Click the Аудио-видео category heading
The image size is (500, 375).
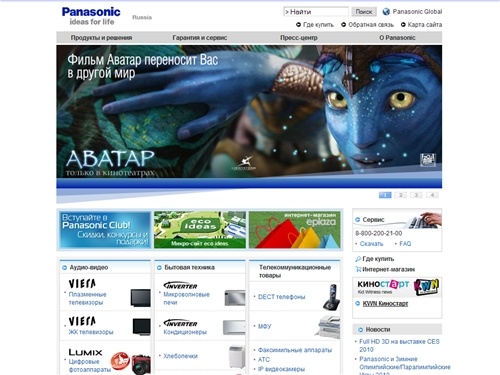[x=89, y=267]
